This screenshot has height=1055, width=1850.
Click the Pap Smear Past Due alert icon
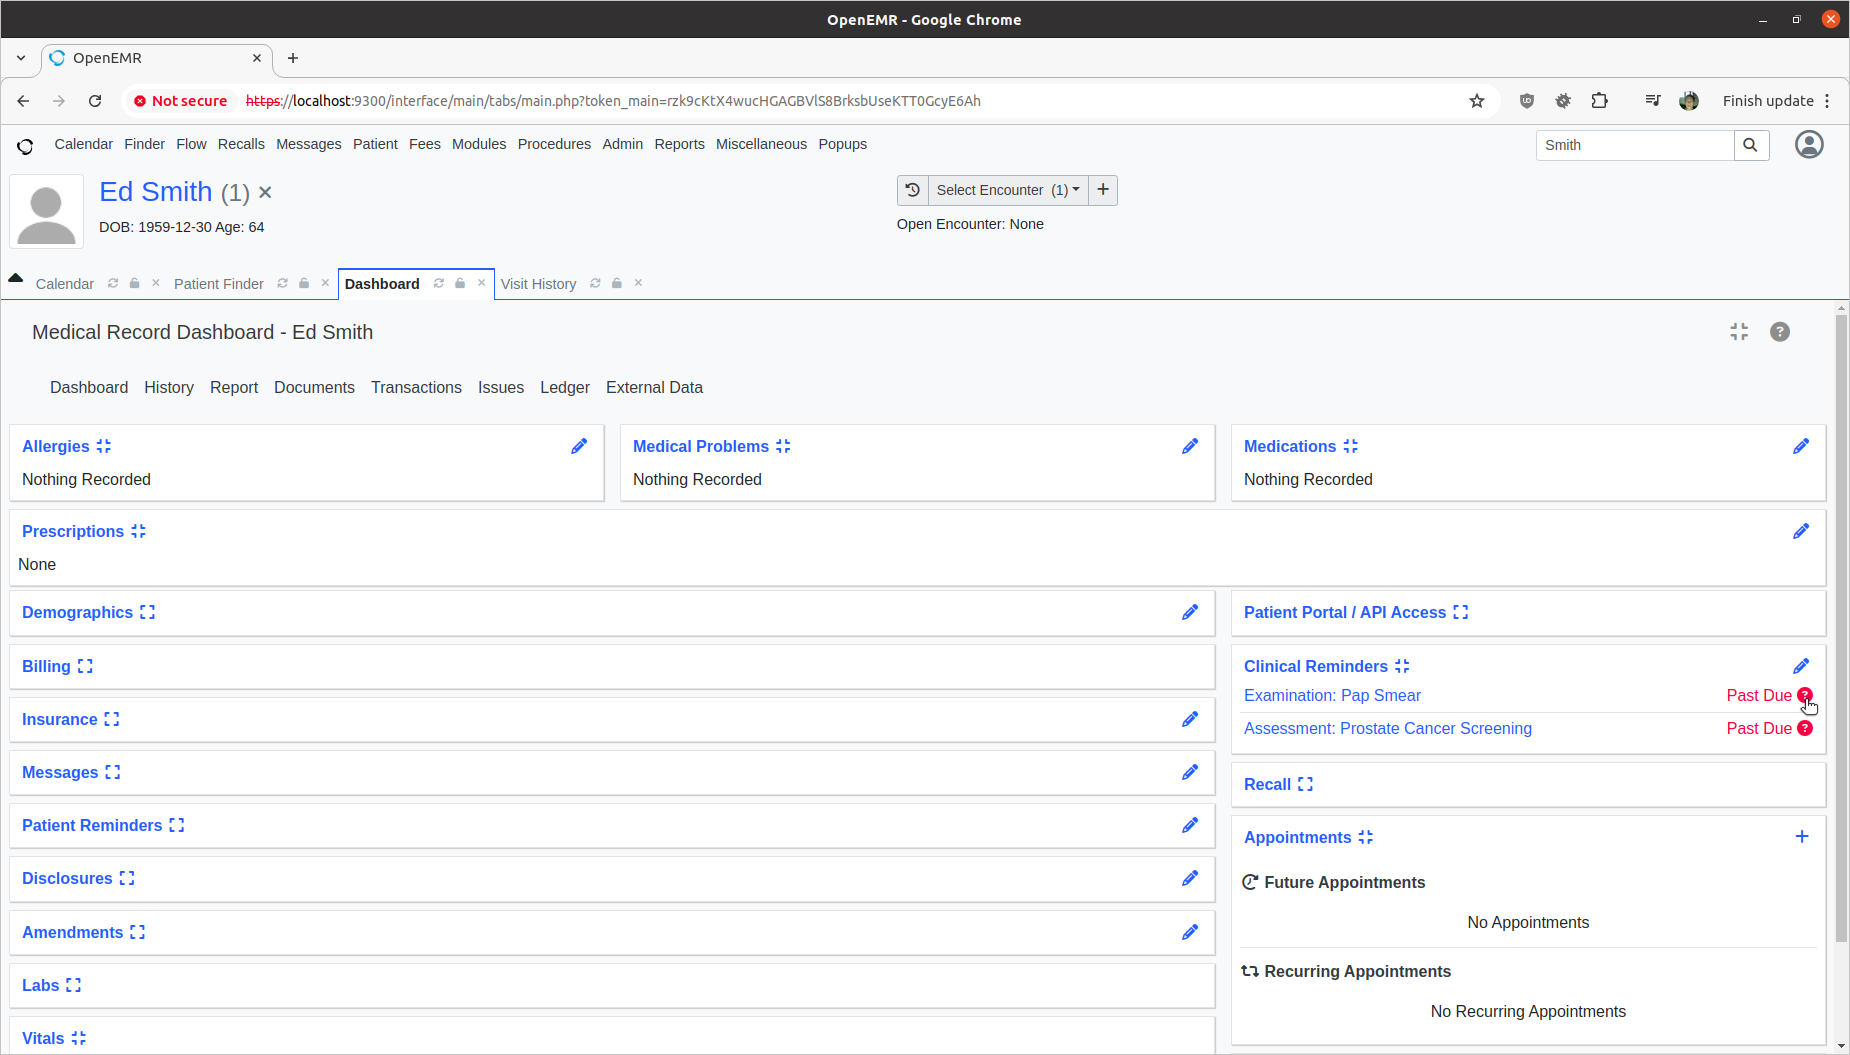click(1804, 695)
